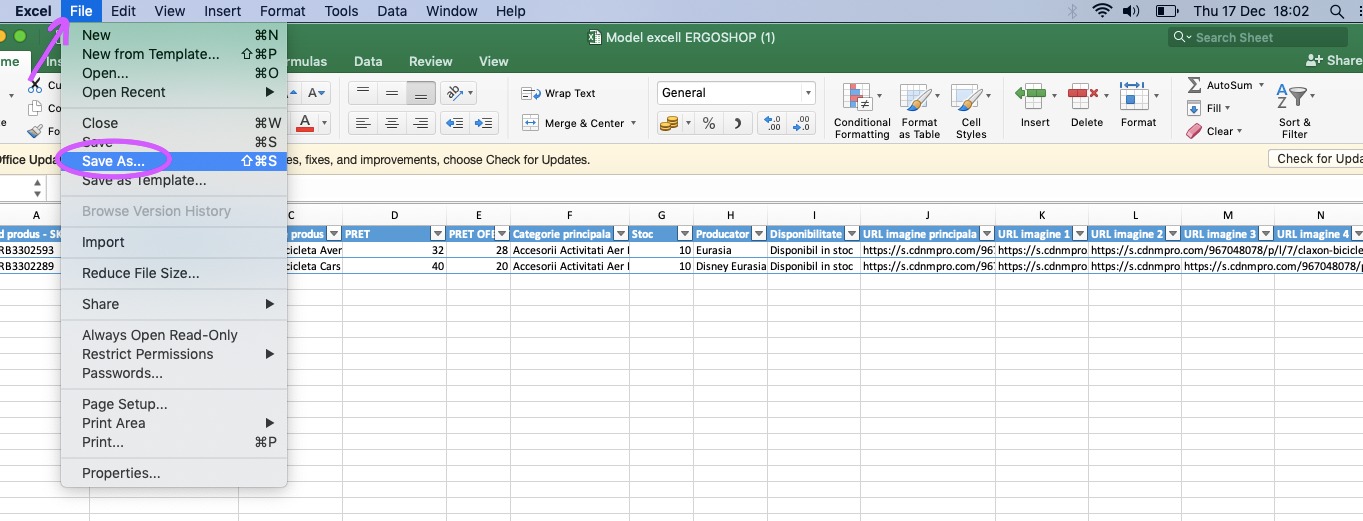
Task: Select Page Setup... in File menu
Action: point(174,404)
